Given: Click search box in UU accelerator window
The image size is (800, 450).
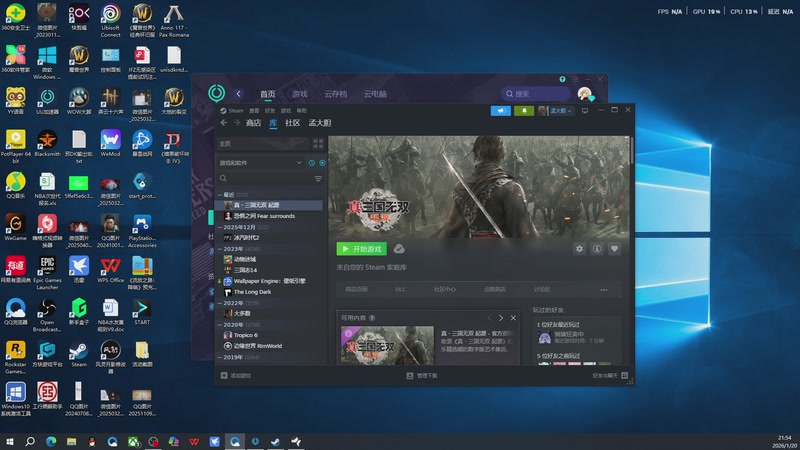Looking at the screenshot, I should coord(535,94).
